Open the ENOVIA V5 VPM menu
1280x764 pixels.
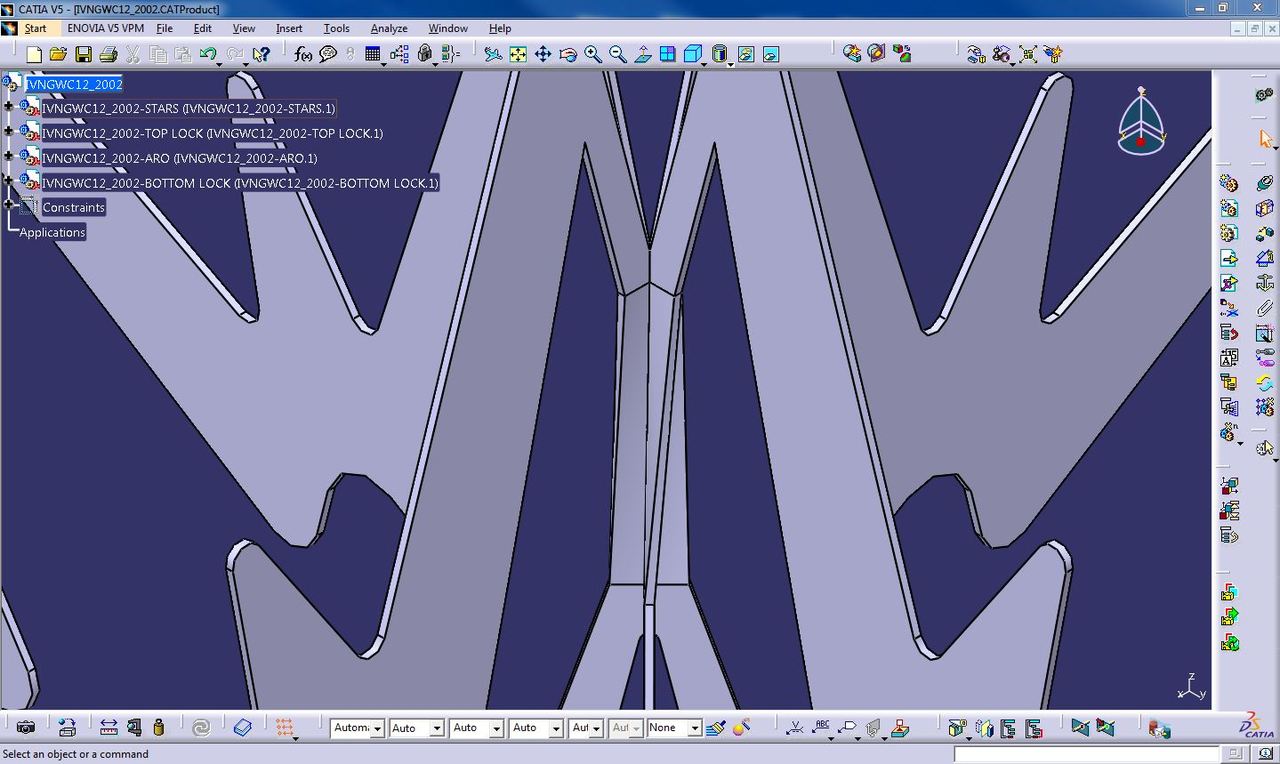pyautogui.click(x=106, y=28)
